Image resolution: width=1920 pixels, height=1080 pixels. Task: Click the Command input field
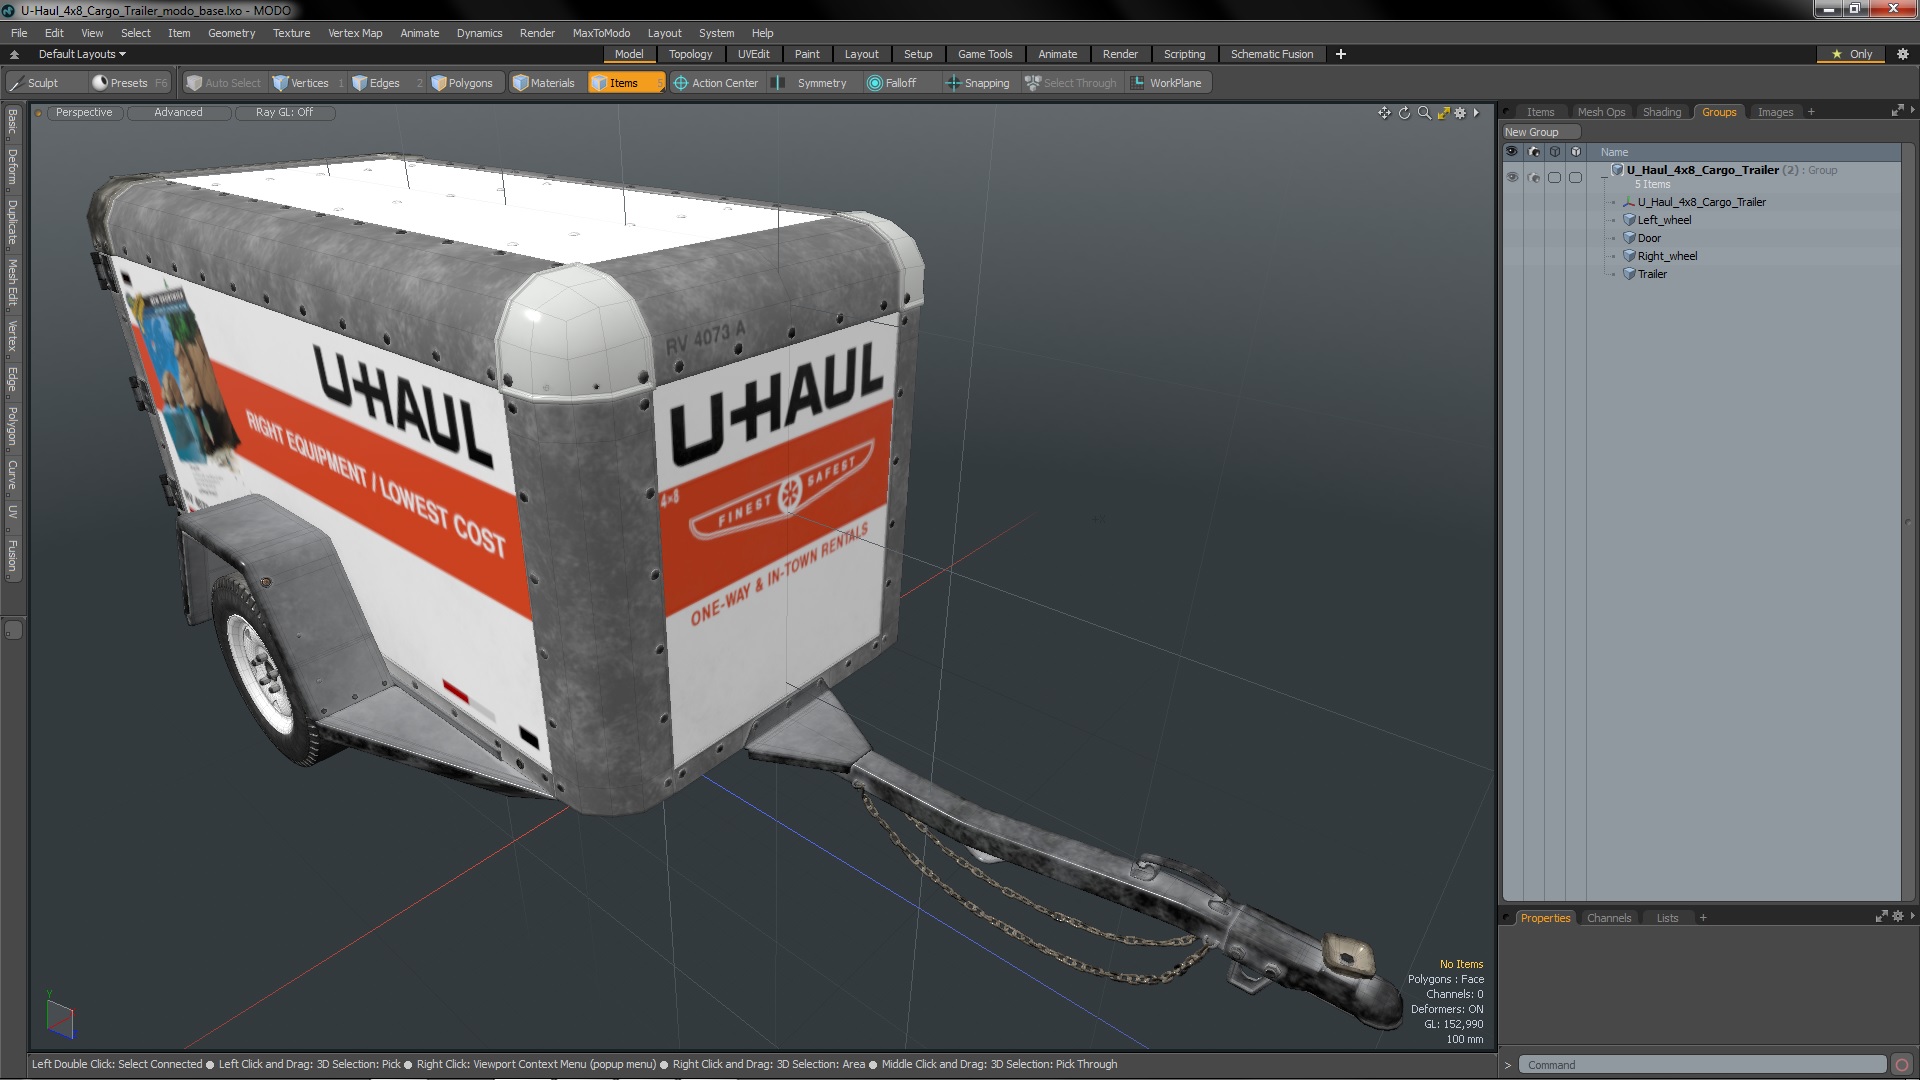[1702, 1065]
